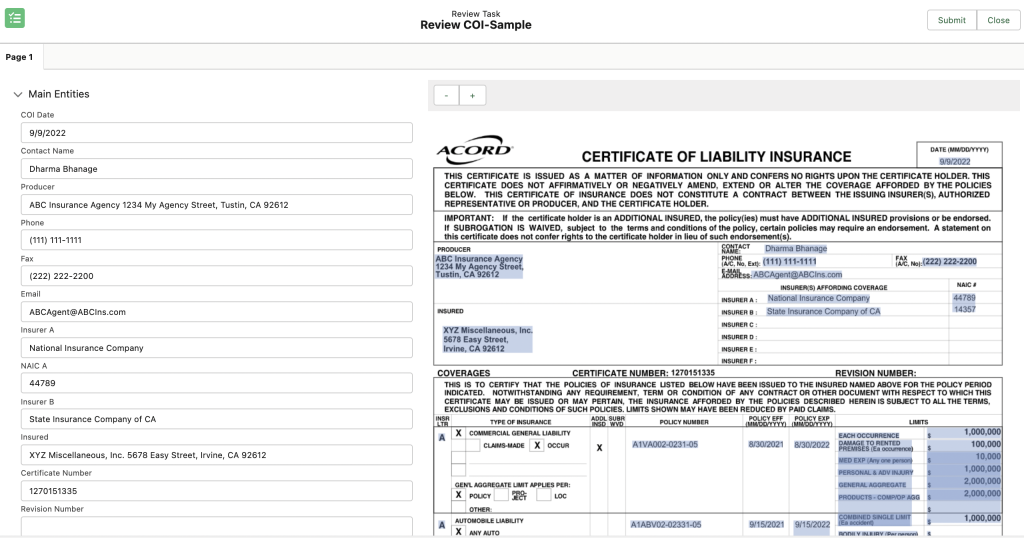Click automobile policy expiry date 9/15/2022

(812, 524)
